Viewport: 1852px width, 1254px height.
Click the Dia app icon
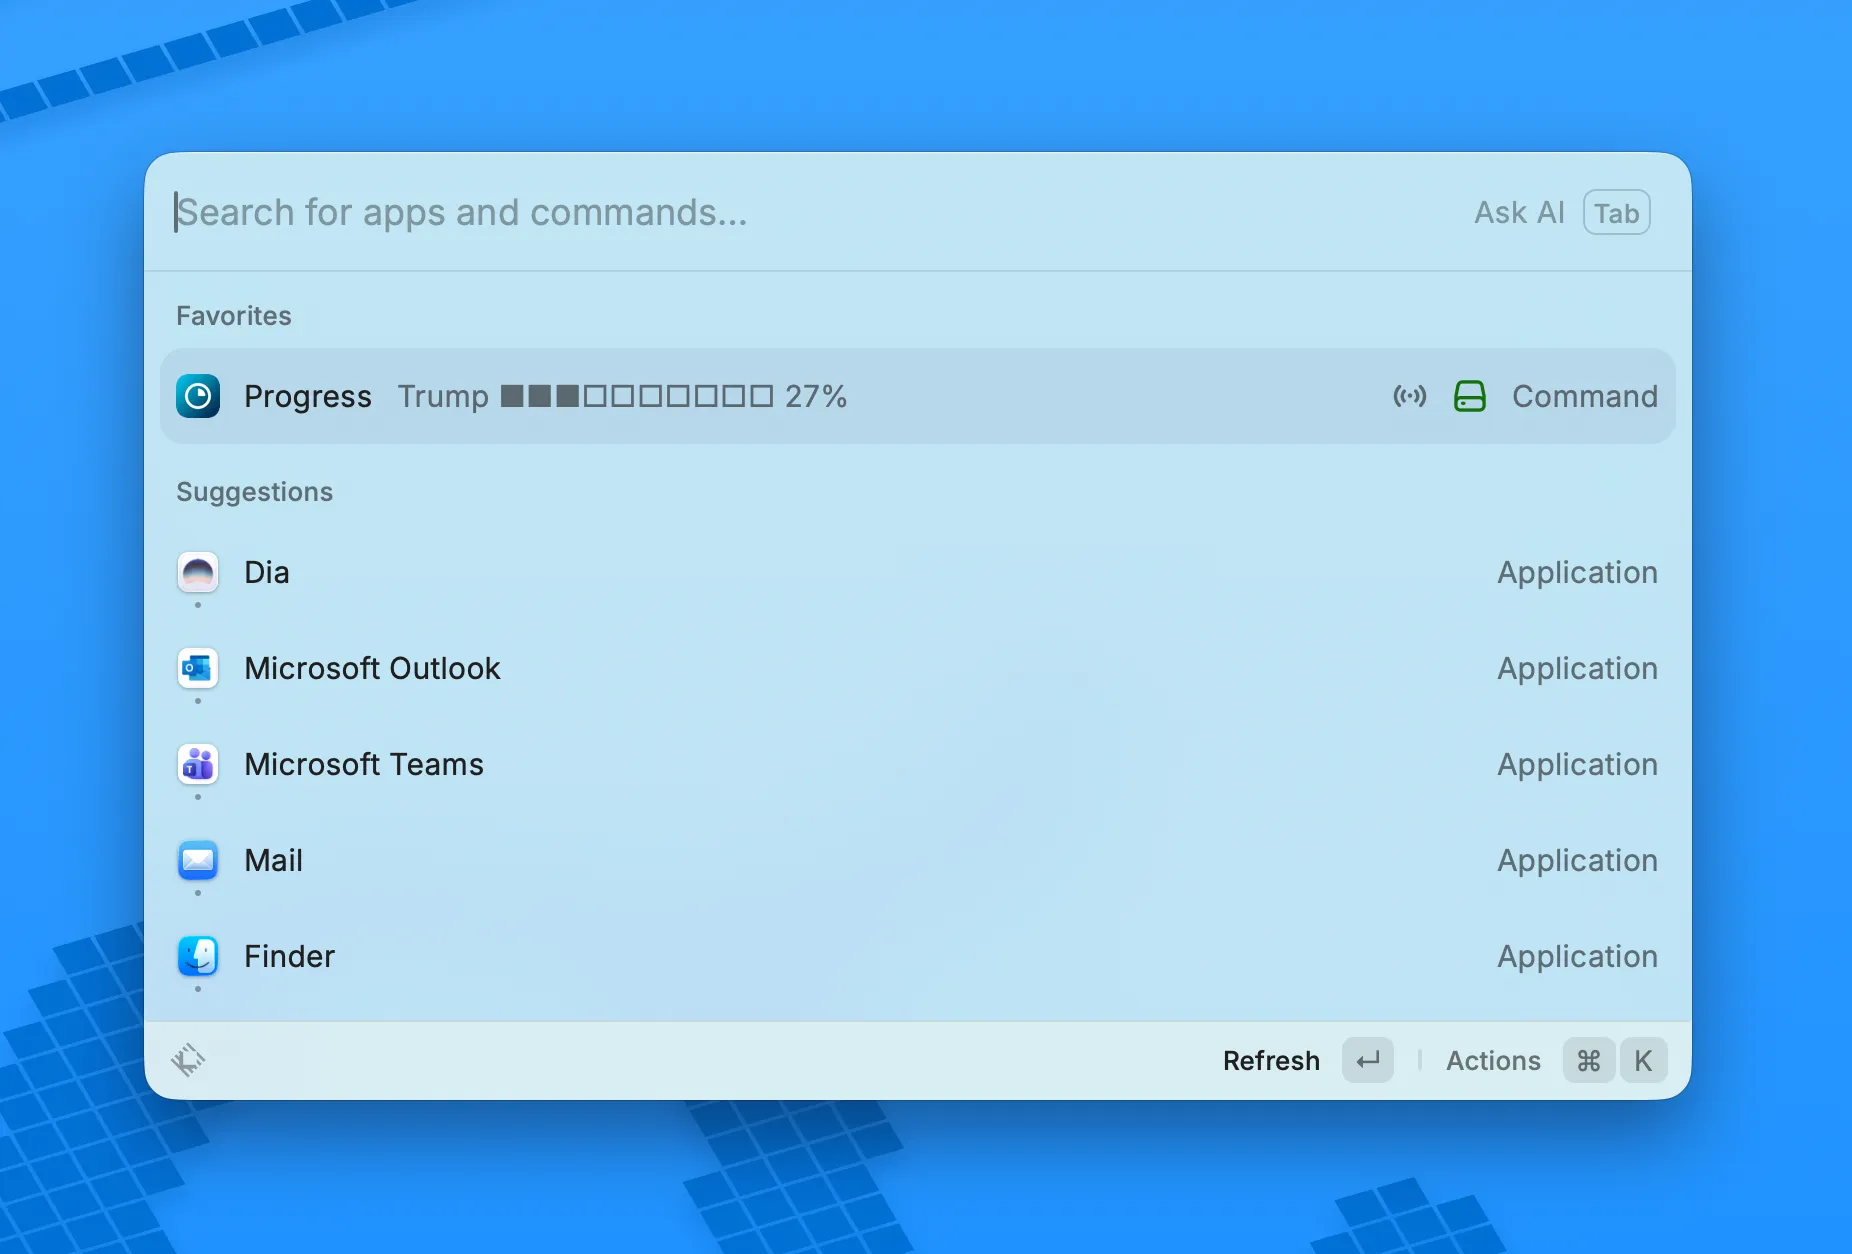pos(198,572)
